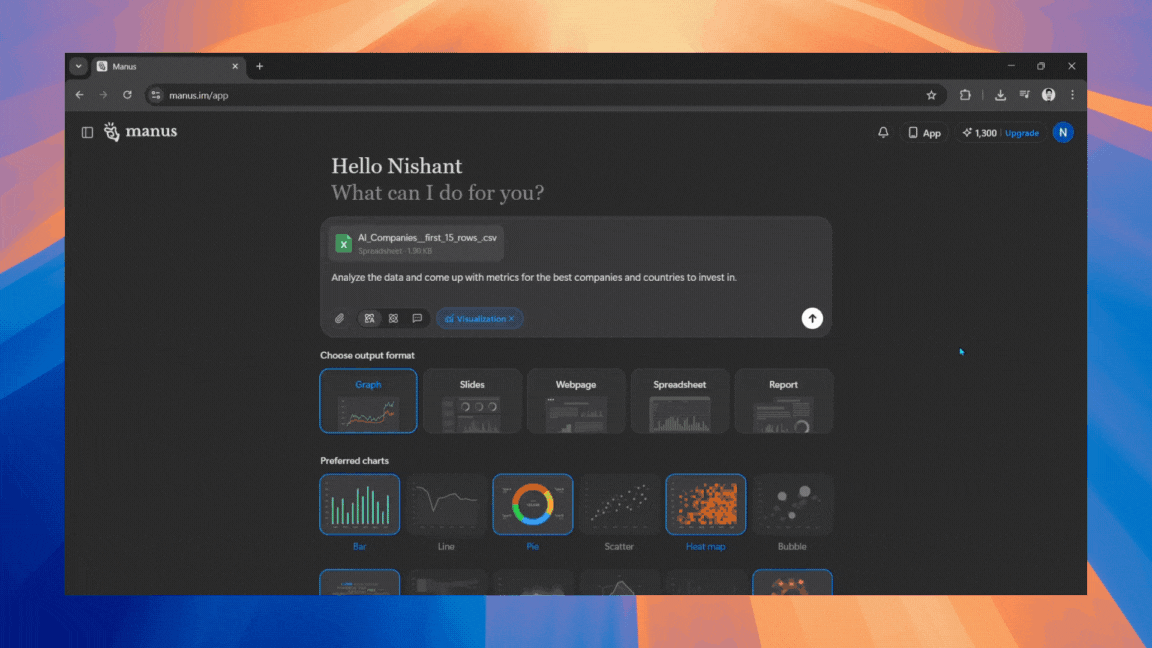Viewport: 1152px width, 648px height.
Task: Select the image generation mode icon
Action: [x=370, y=319]
